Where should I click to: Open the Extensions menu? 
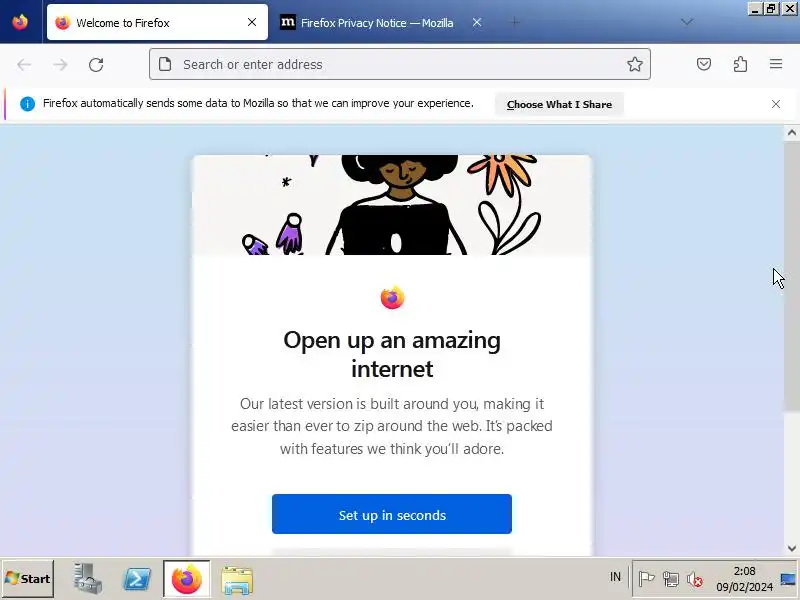(x=740, y=64)
